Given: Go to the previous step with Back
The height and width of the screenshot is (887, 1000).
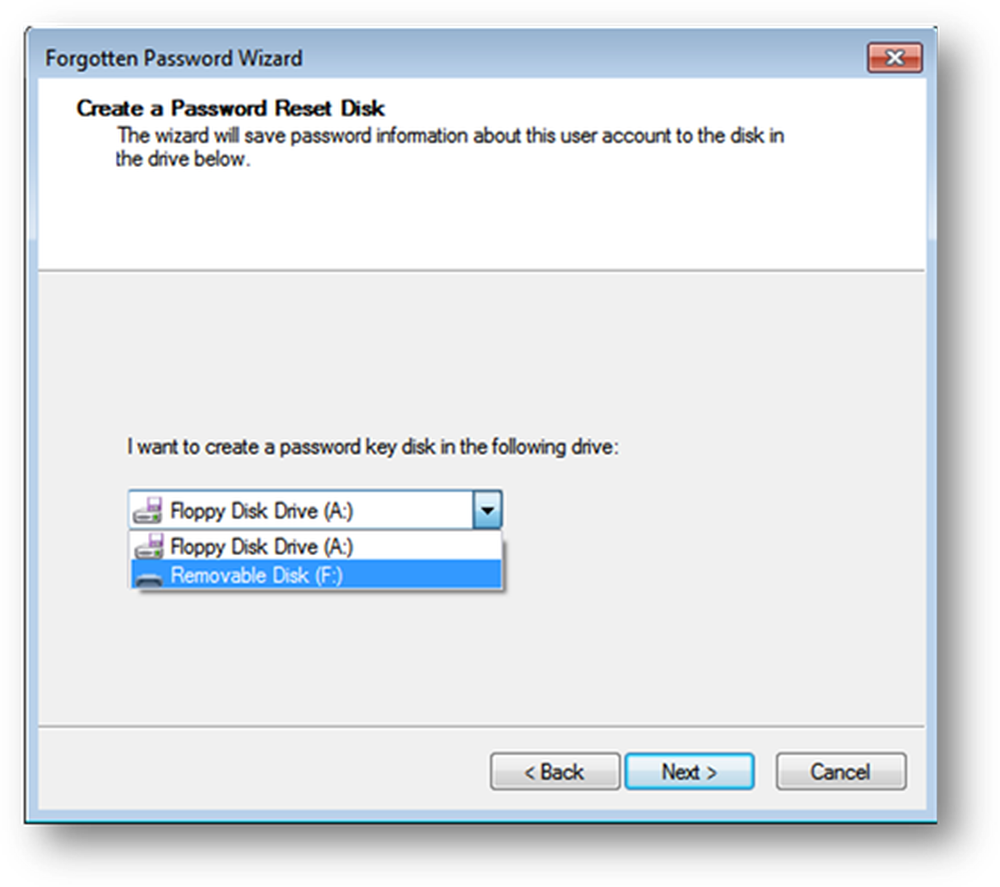Looking at the screenshot, I should 555,772.
